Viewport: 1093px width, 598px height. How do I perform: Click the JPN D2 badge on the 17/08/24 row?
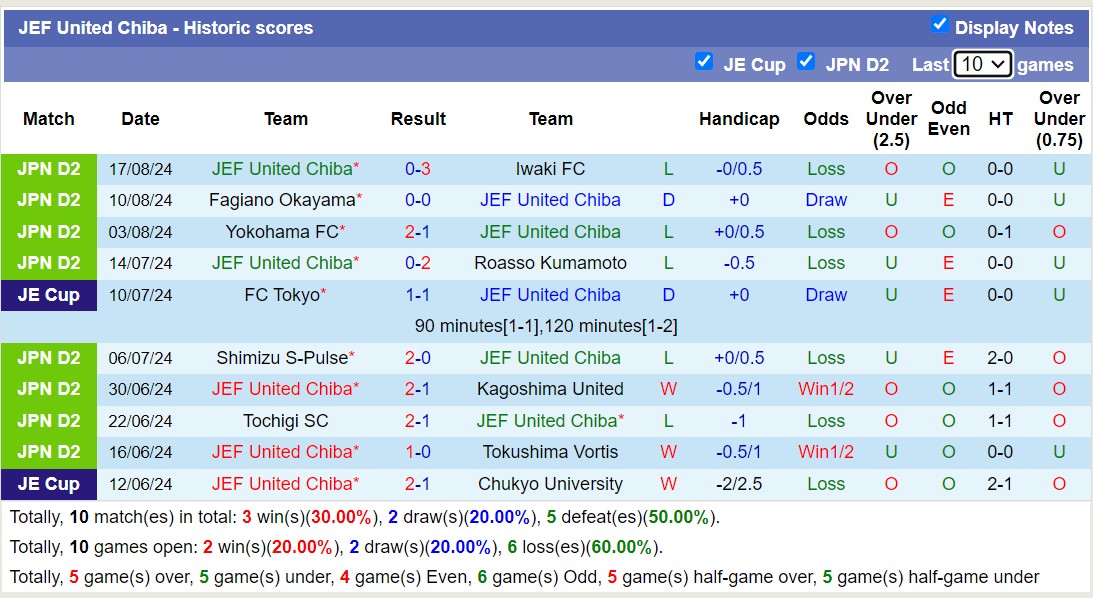pyautogui.click(x=48, y=169)
